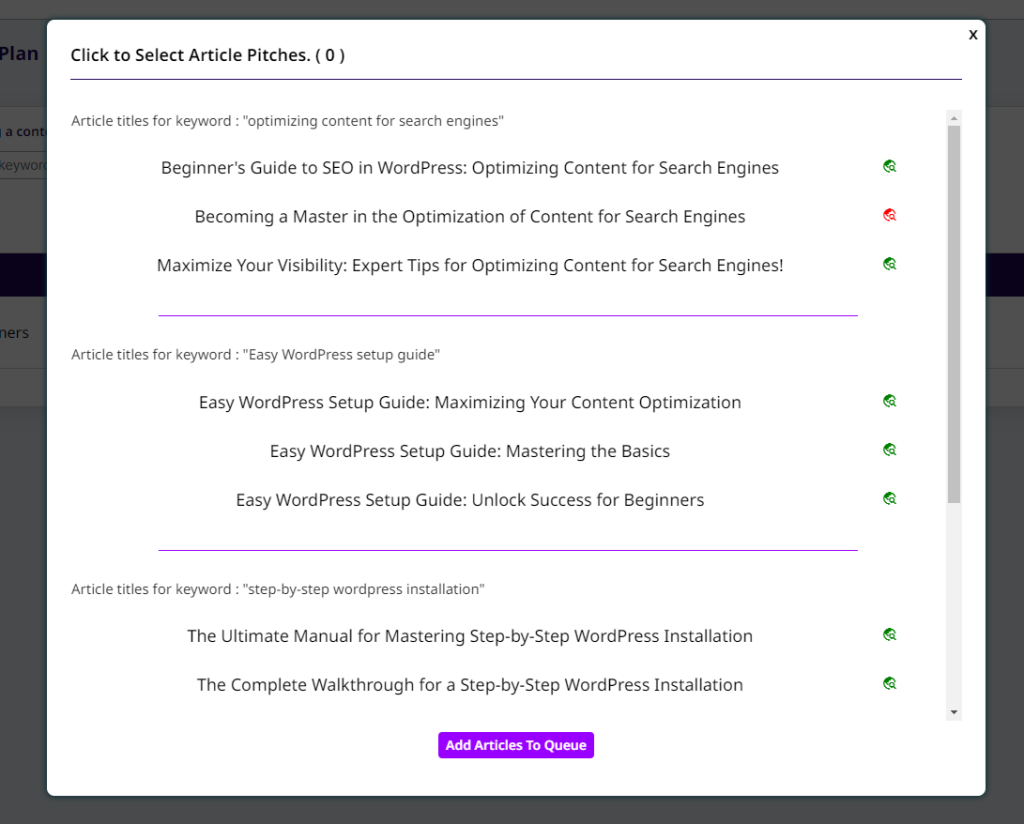The width and height of the screenshot is (1024, 824).
Task: Click the scrollbar up arrow in pitch list
Action: click(x=954, y=118)
